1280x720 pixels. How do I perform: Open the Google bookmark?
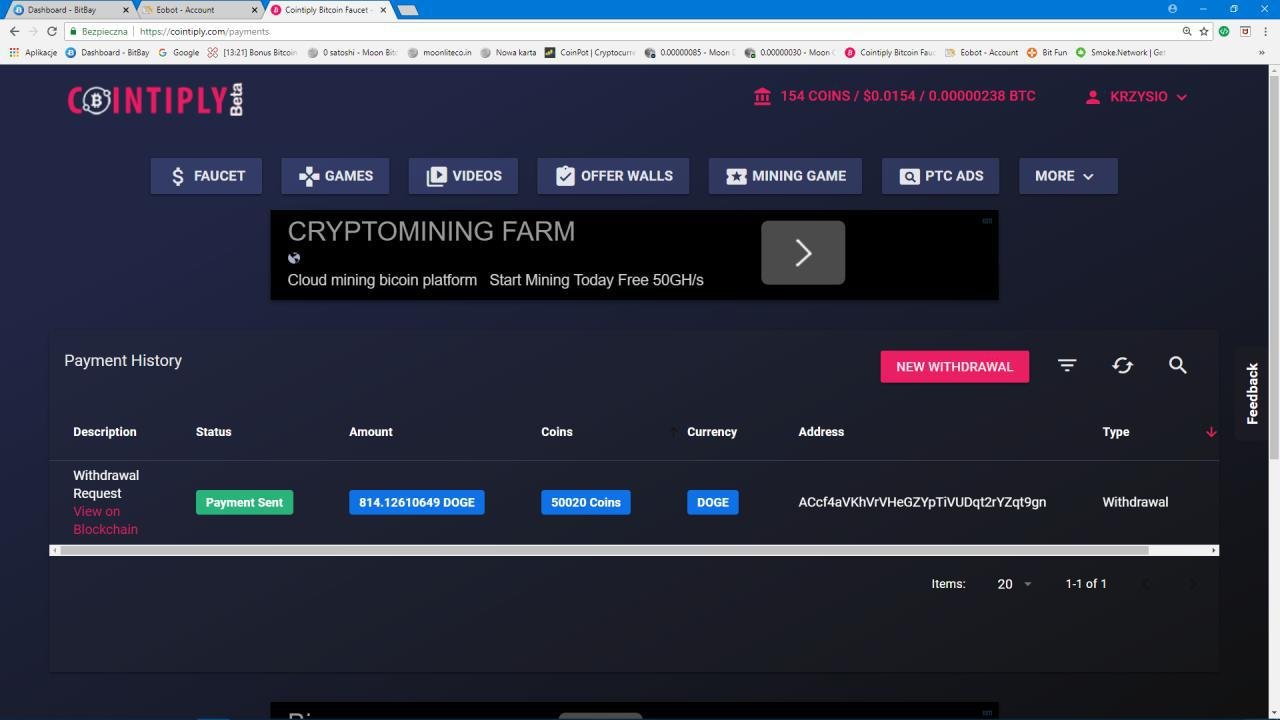[179, 52]
